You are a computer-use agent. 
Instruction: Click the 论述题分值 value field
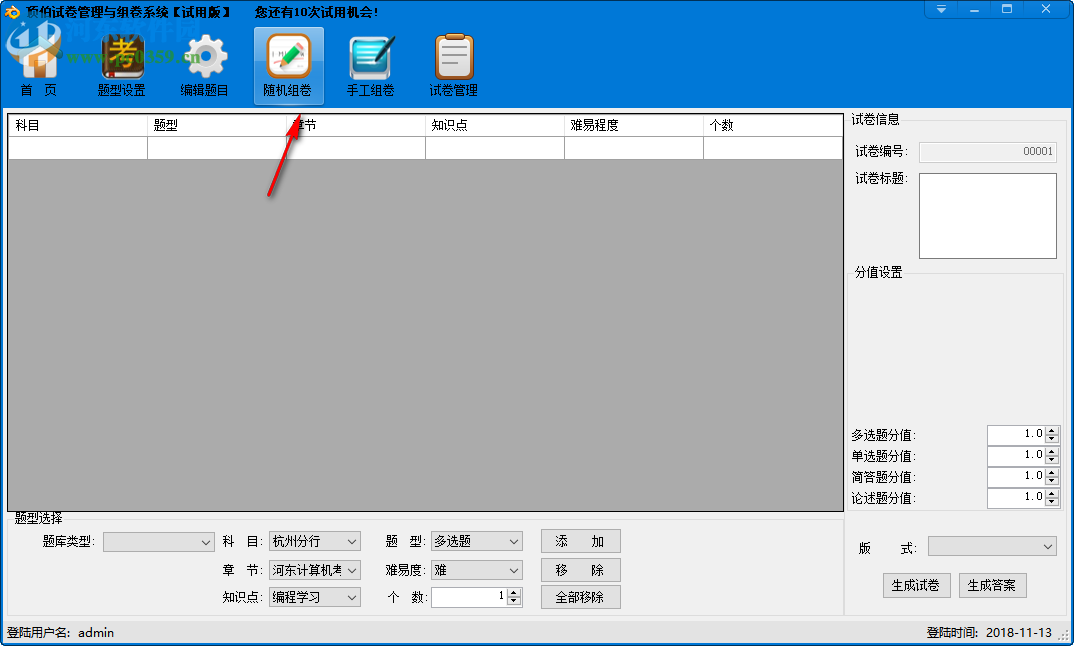[x=1016, y=498]
